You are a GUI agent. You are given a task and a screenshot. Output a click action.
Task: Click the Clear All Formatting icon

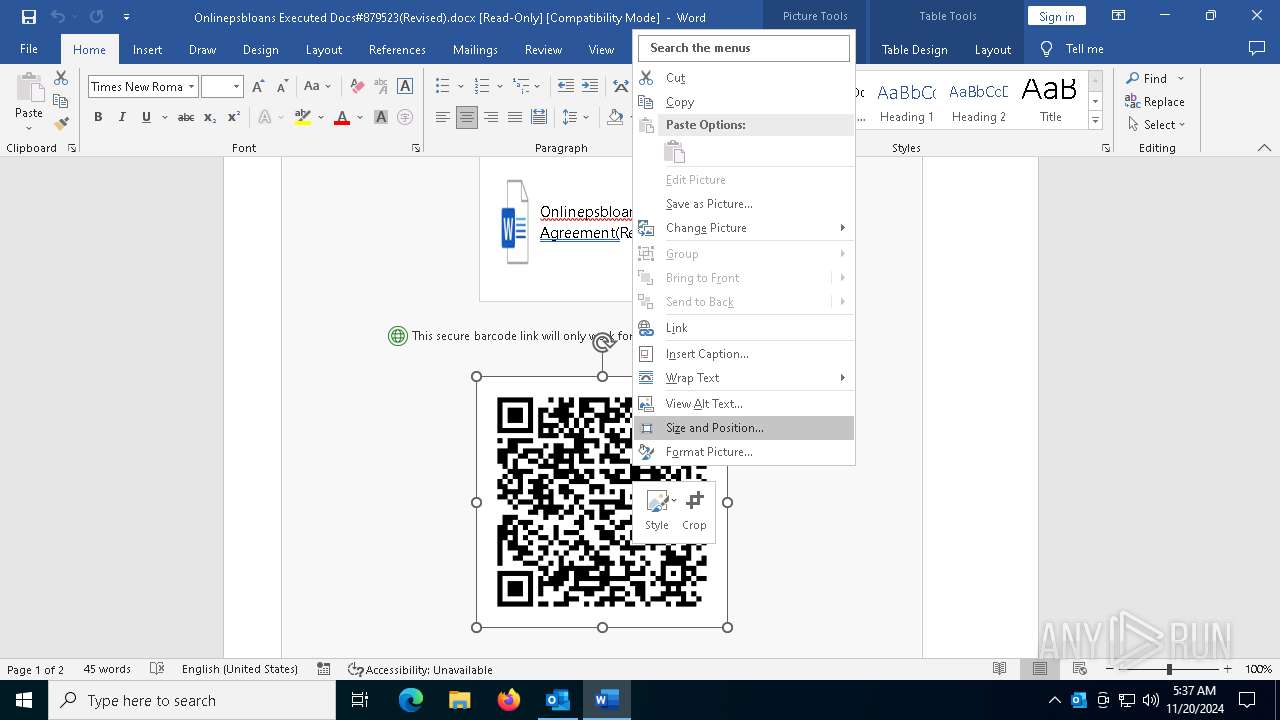tap(357, 87)
